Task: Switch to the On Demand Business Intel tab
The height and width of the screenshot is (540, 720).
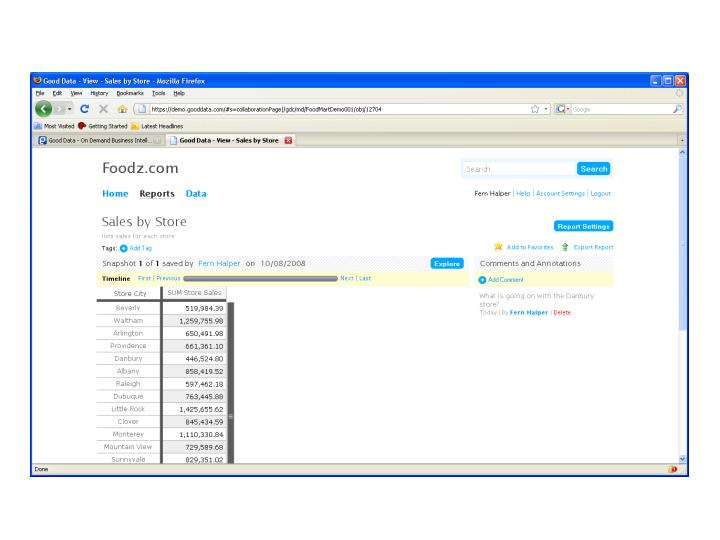Action: point(98,140)
